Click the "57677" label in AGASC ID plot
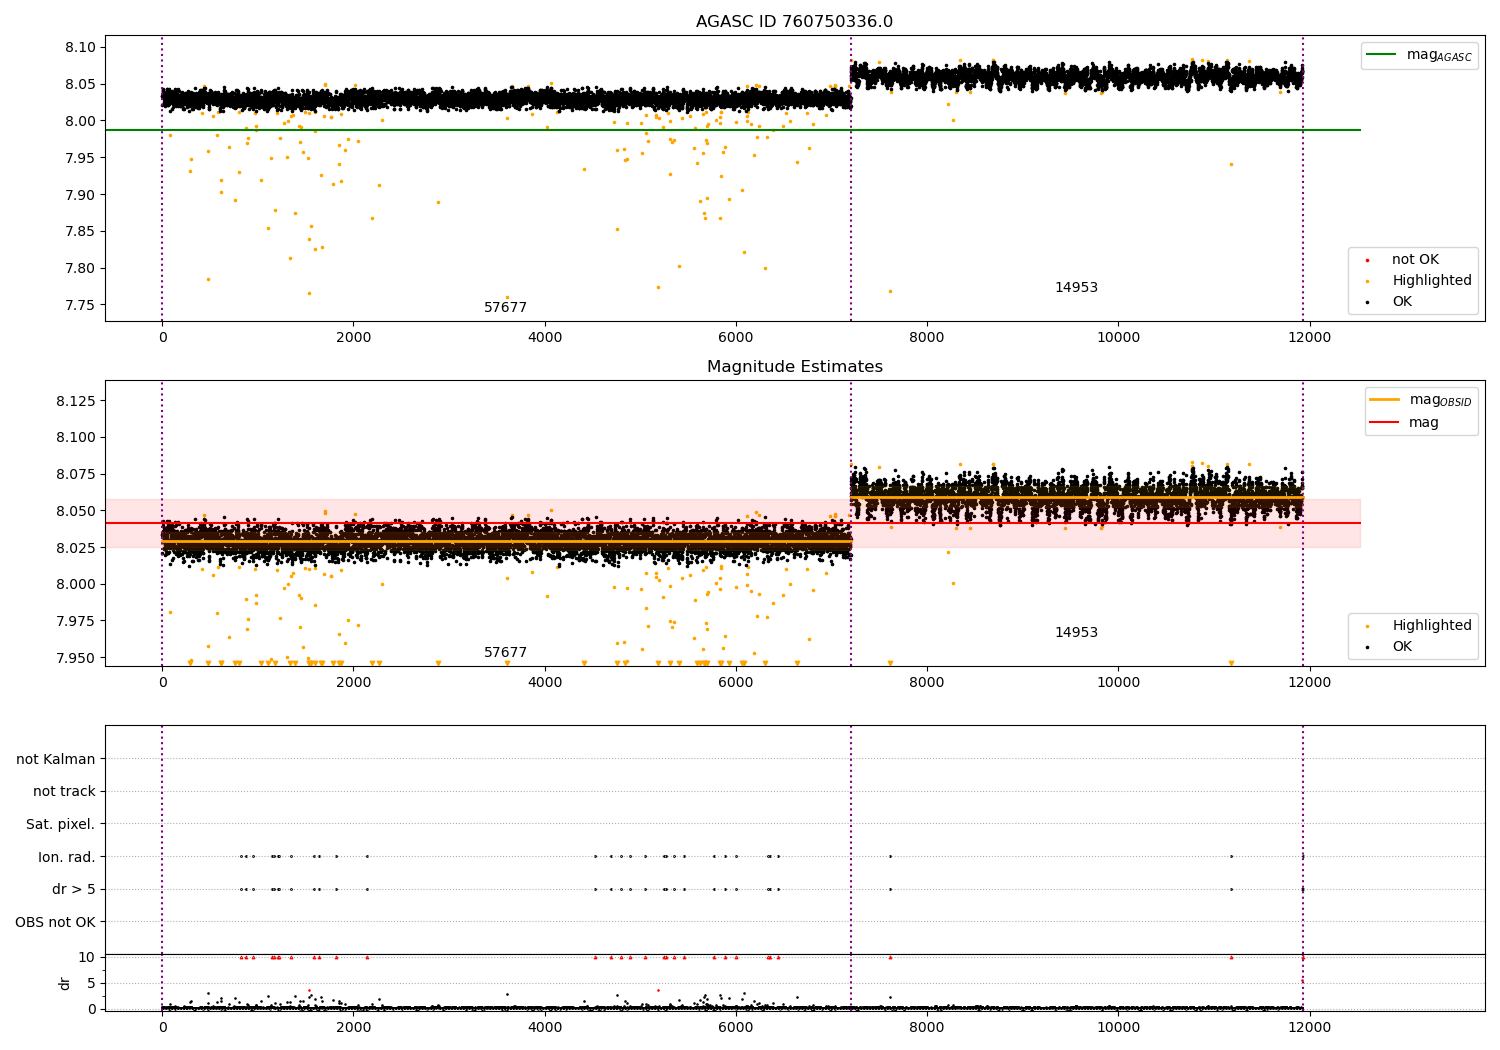Viewport: 1500px width, 1050px height. 505,308
